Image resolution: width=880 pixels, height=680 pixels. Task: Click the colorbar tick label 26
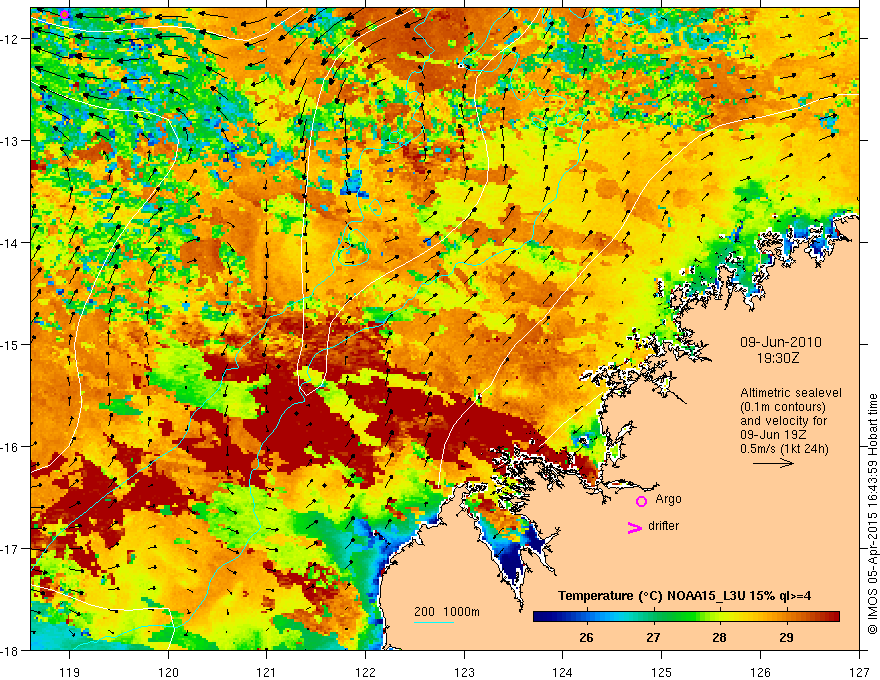586,637
